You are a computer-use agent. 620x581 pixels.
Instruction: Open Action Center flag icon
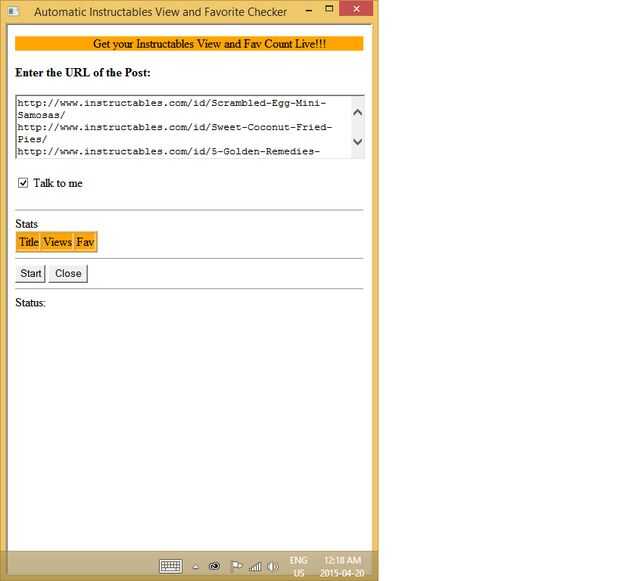(x=236, y=566)
